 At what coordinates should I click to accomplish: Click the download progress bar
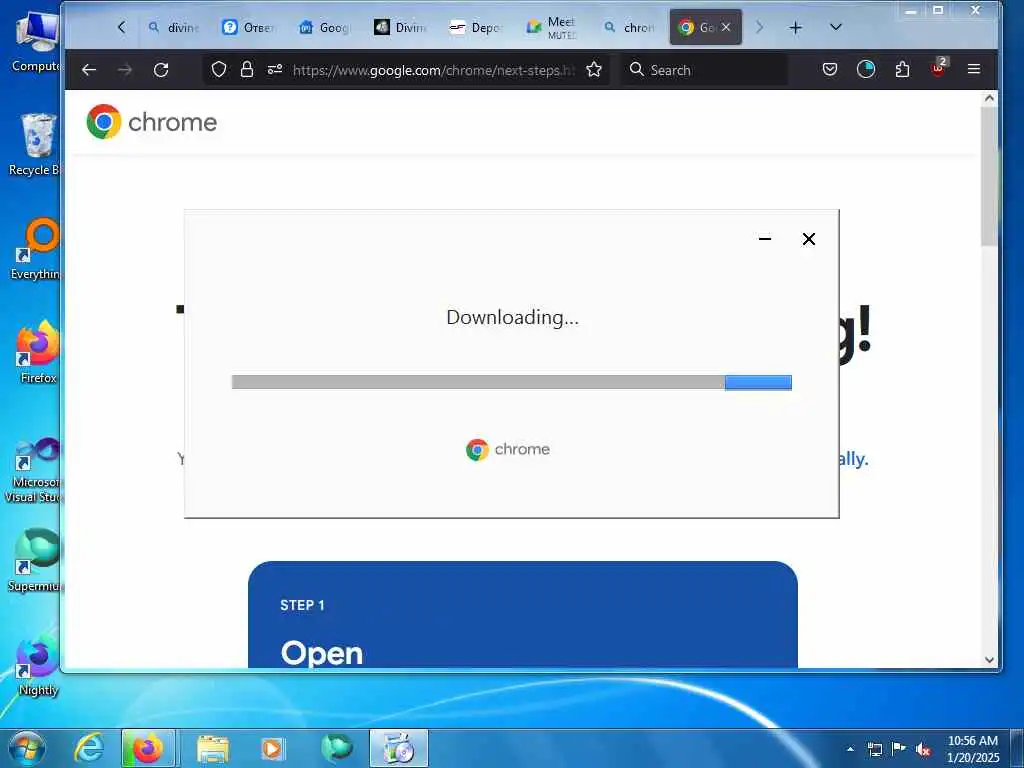[x=511, y=383]
